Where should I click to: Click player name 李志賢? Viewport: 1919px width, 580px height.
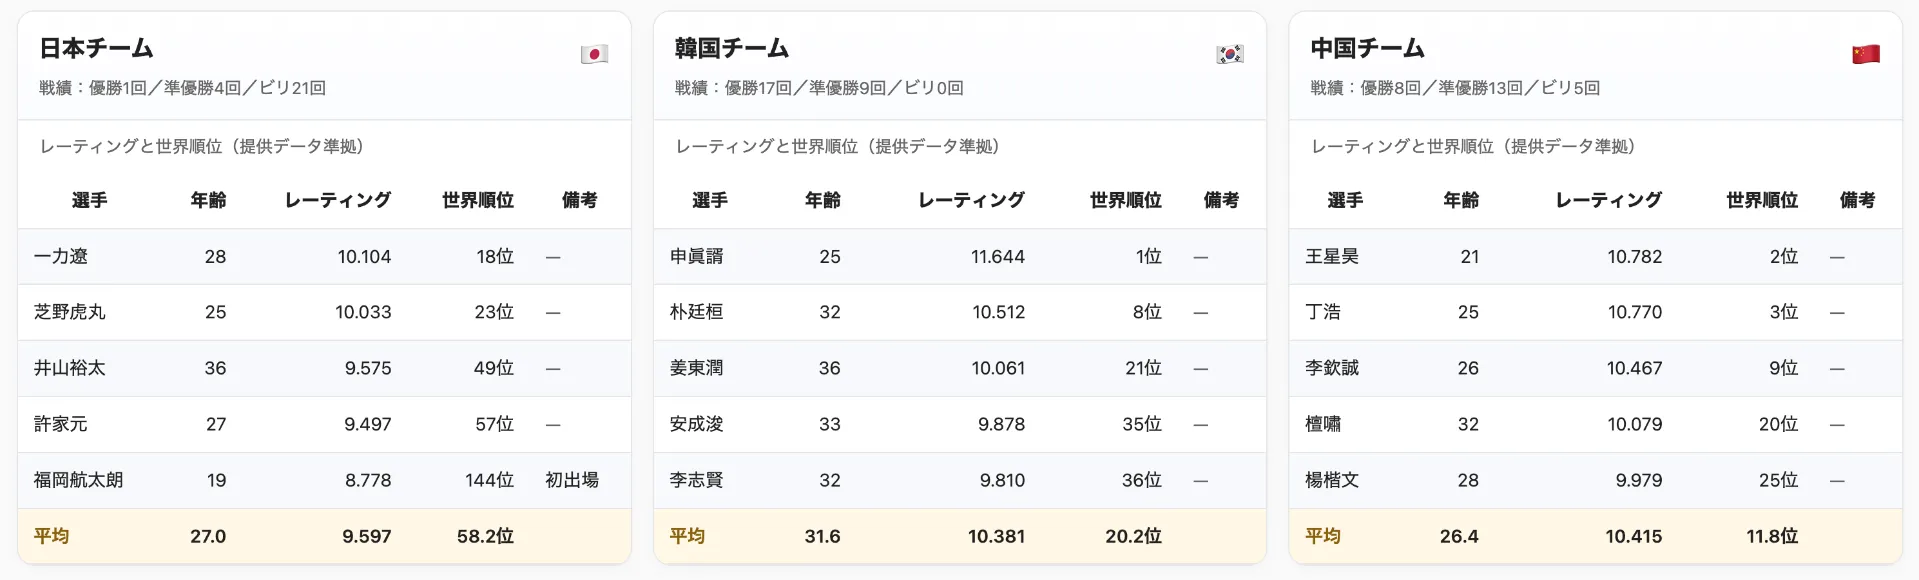(697, 480)
